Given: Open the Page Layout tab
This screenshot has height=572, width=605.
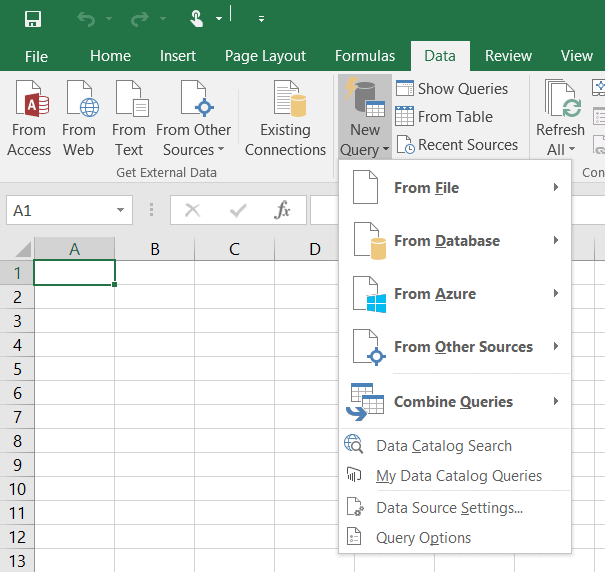Looking at the screenshot, I should click(x=265, y=56).
